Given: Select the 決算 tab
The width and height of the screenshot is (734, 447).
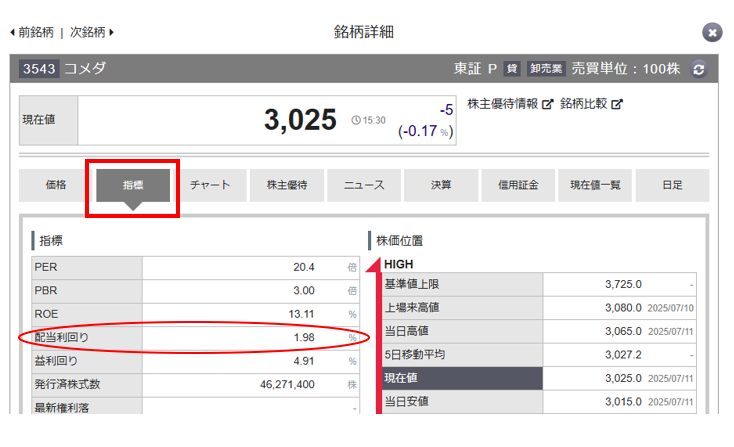Looking at the screenshot, I should (x=441, y=185).
